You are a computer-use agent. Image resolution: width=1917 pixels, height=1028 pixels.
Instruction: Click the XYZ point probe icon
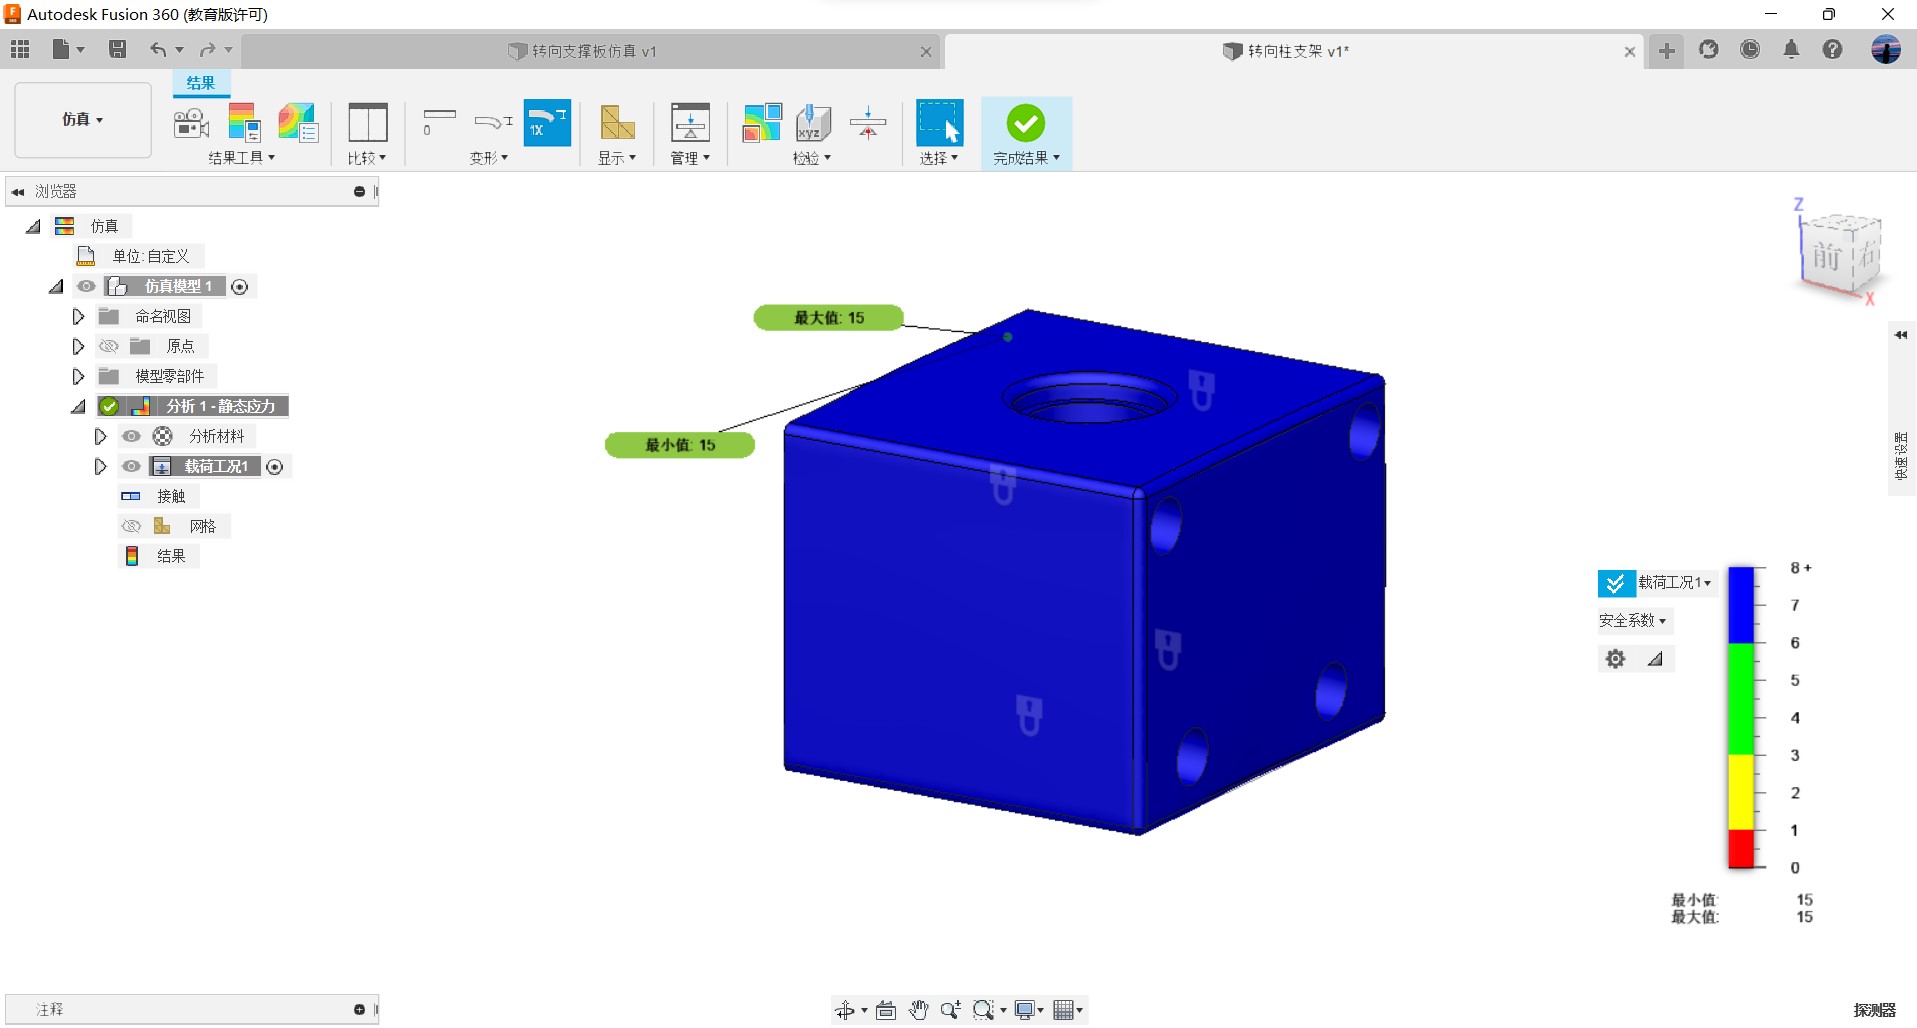812,123
